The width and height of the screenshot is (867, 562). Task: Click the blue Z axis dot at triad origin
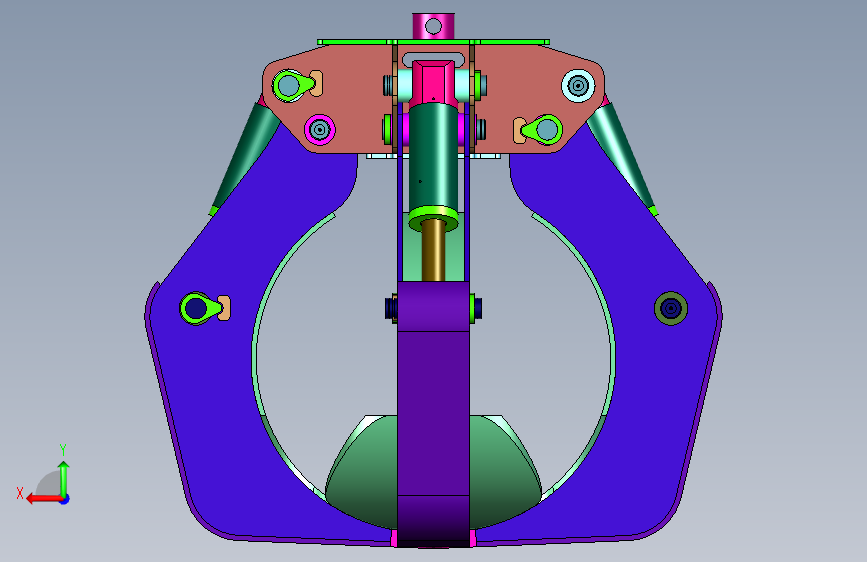click(65, 499)
